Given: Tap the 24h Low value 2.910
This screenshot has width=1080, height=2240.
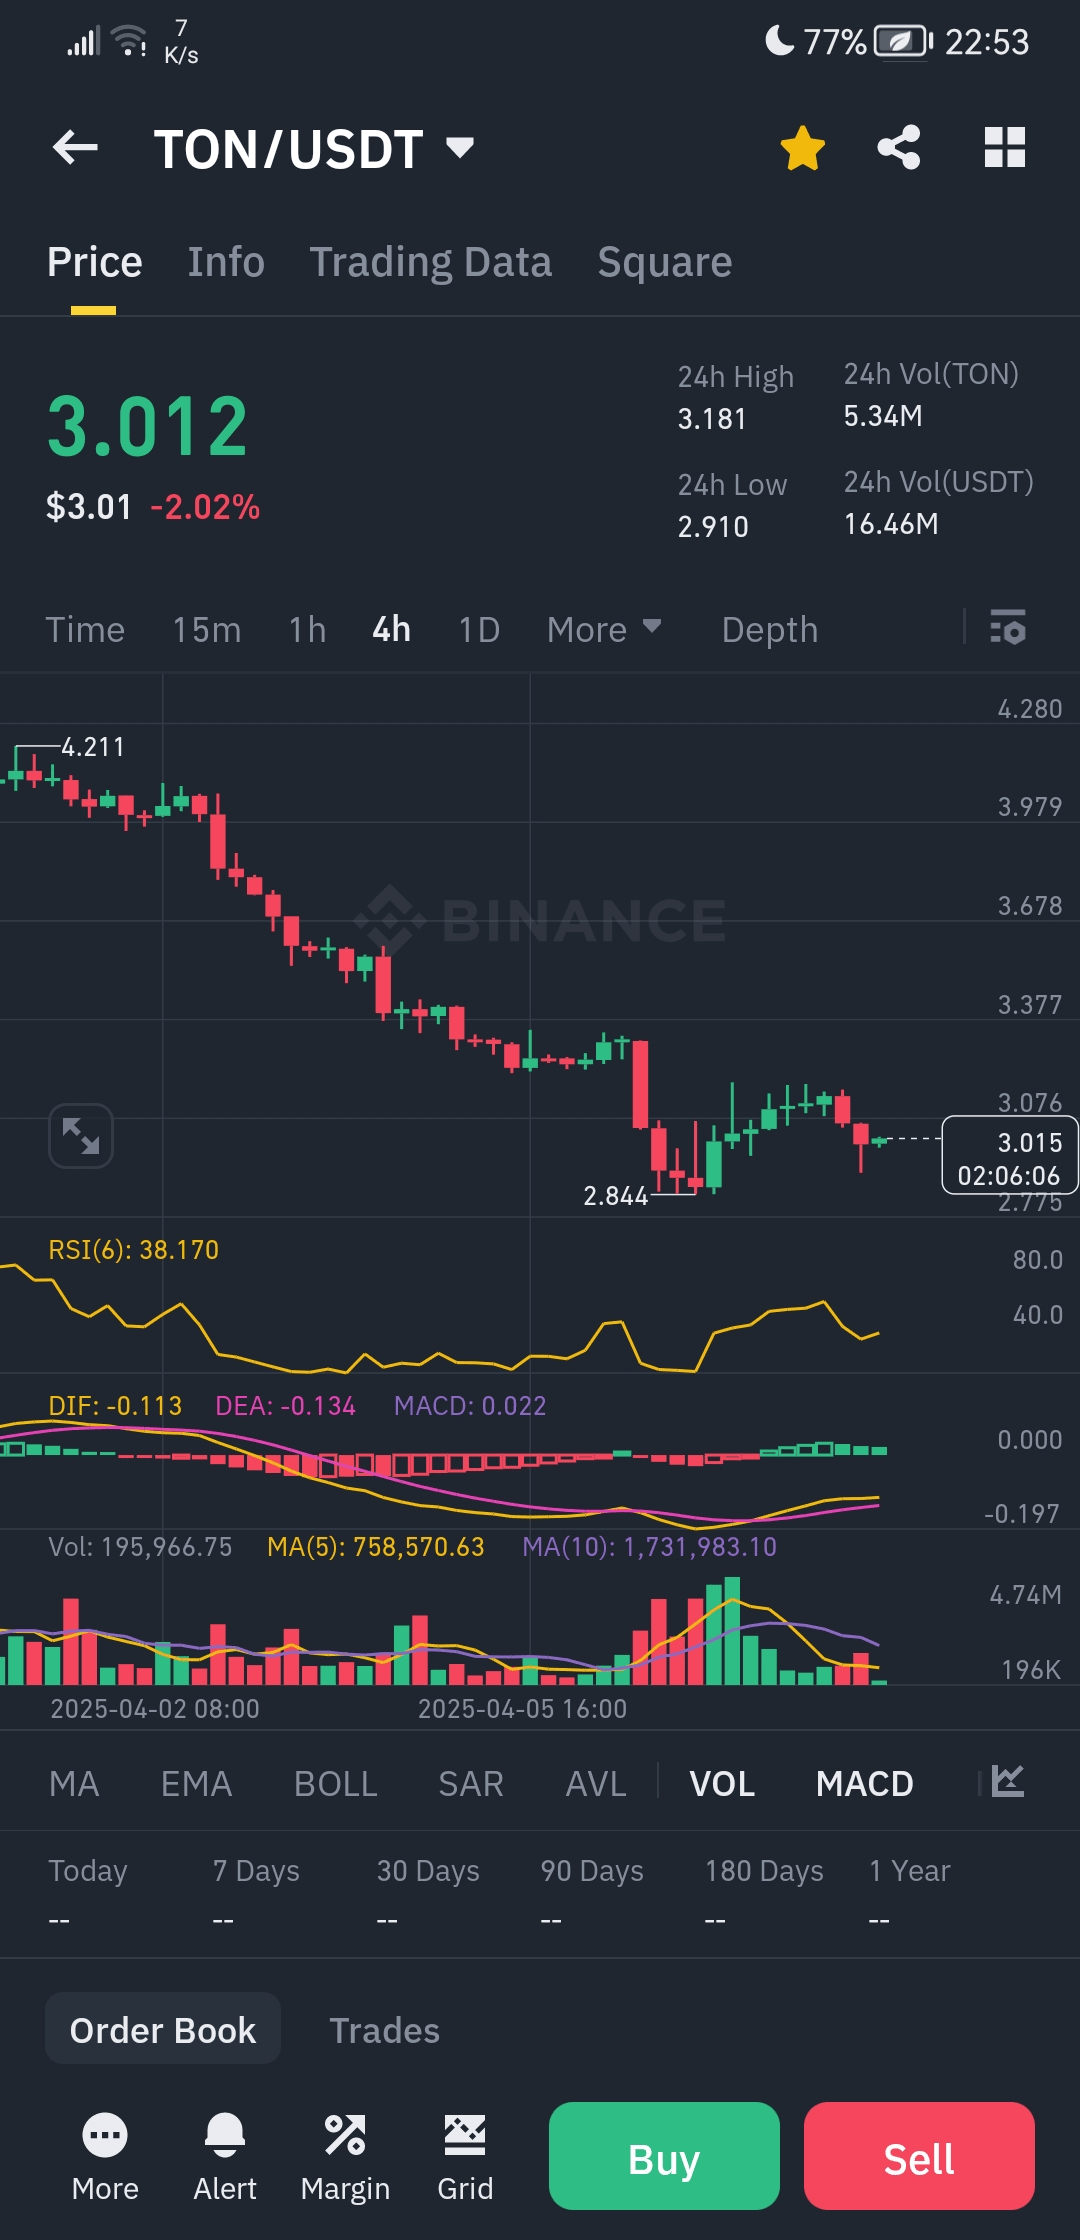Looking at the screenshot, I should (x=713, y=527).
